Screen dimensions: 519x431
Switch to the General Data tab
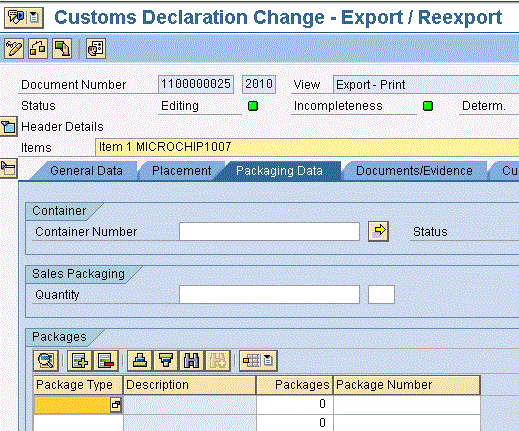pos(86,171)
